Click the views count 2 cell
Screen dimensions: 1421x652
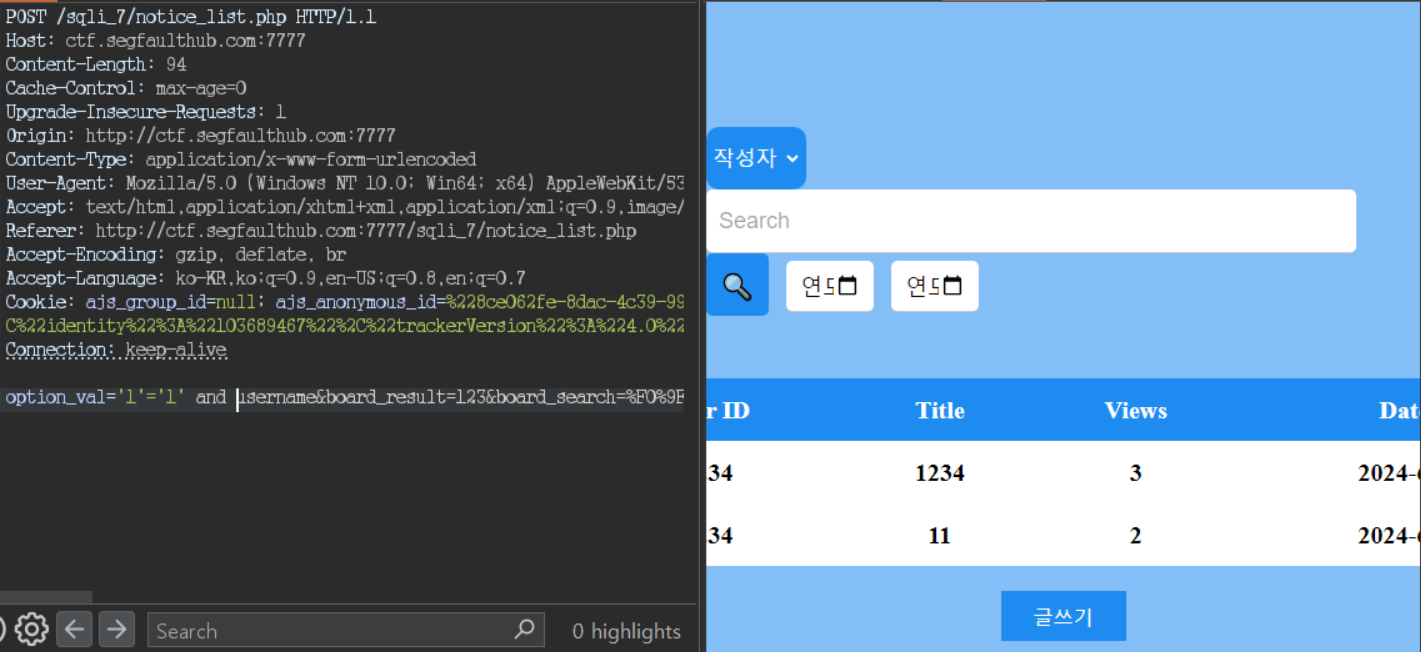pos(1136,536)
